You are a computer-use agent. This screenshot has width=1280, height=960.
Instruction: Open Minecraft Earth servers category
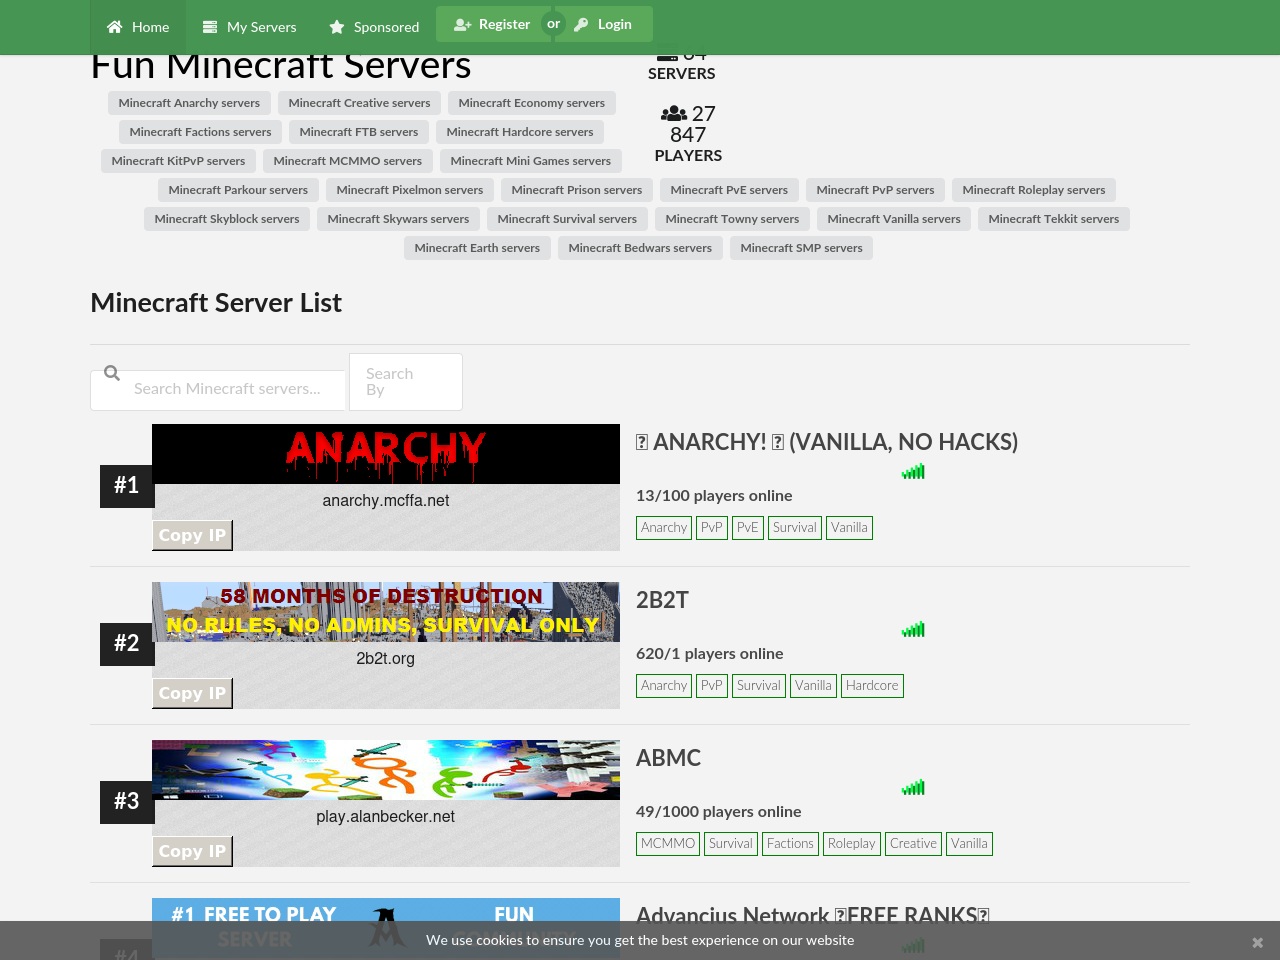click(477, 248)
